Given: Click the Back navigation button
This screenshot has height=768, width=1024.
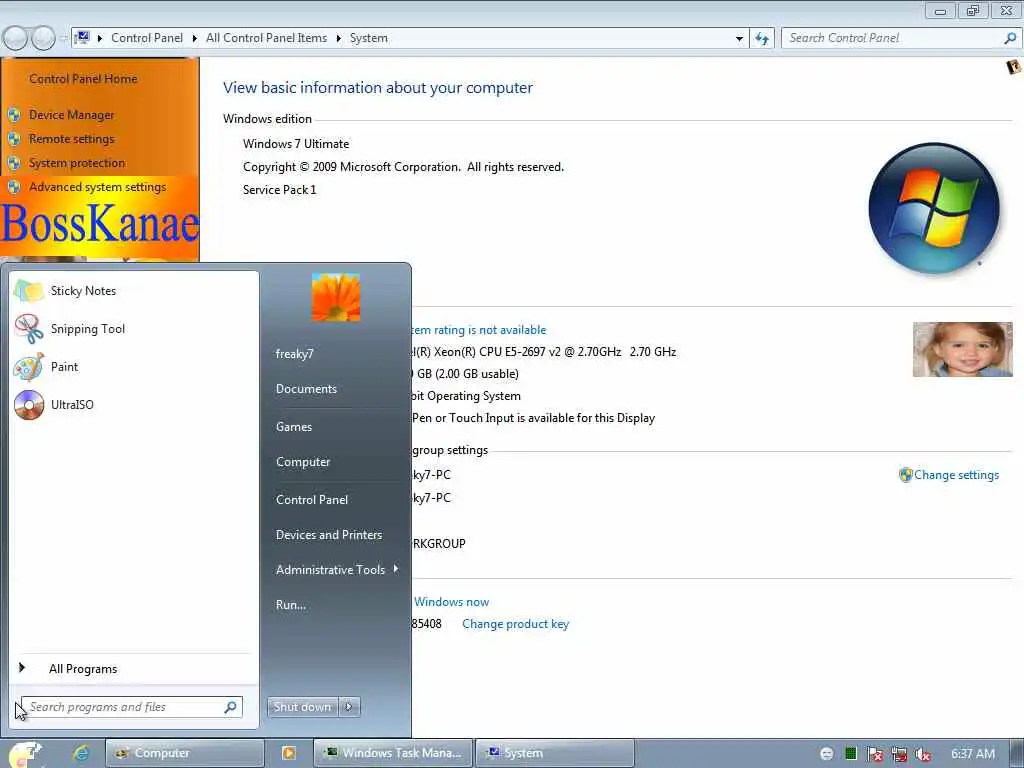Looking at the screenshot, I should pyautogui.click(x=15, y=39).
